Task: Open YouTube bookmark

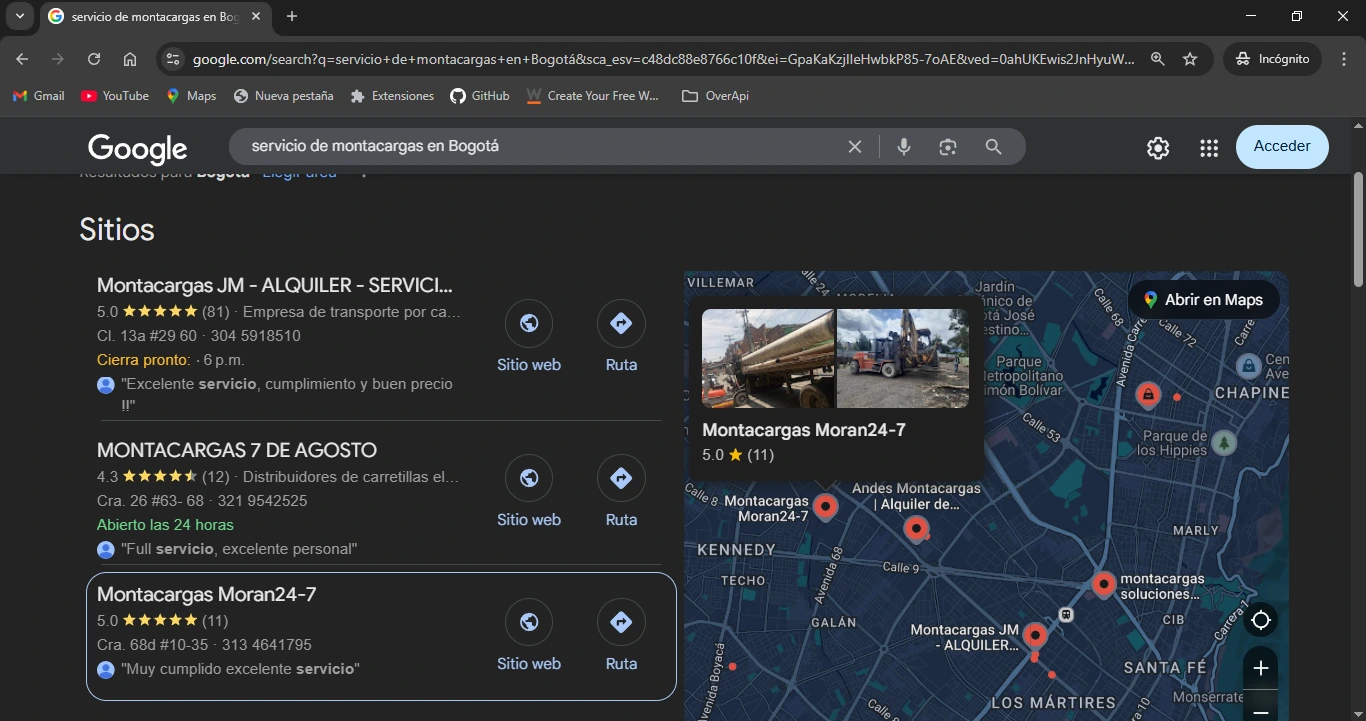Action: 115,96
